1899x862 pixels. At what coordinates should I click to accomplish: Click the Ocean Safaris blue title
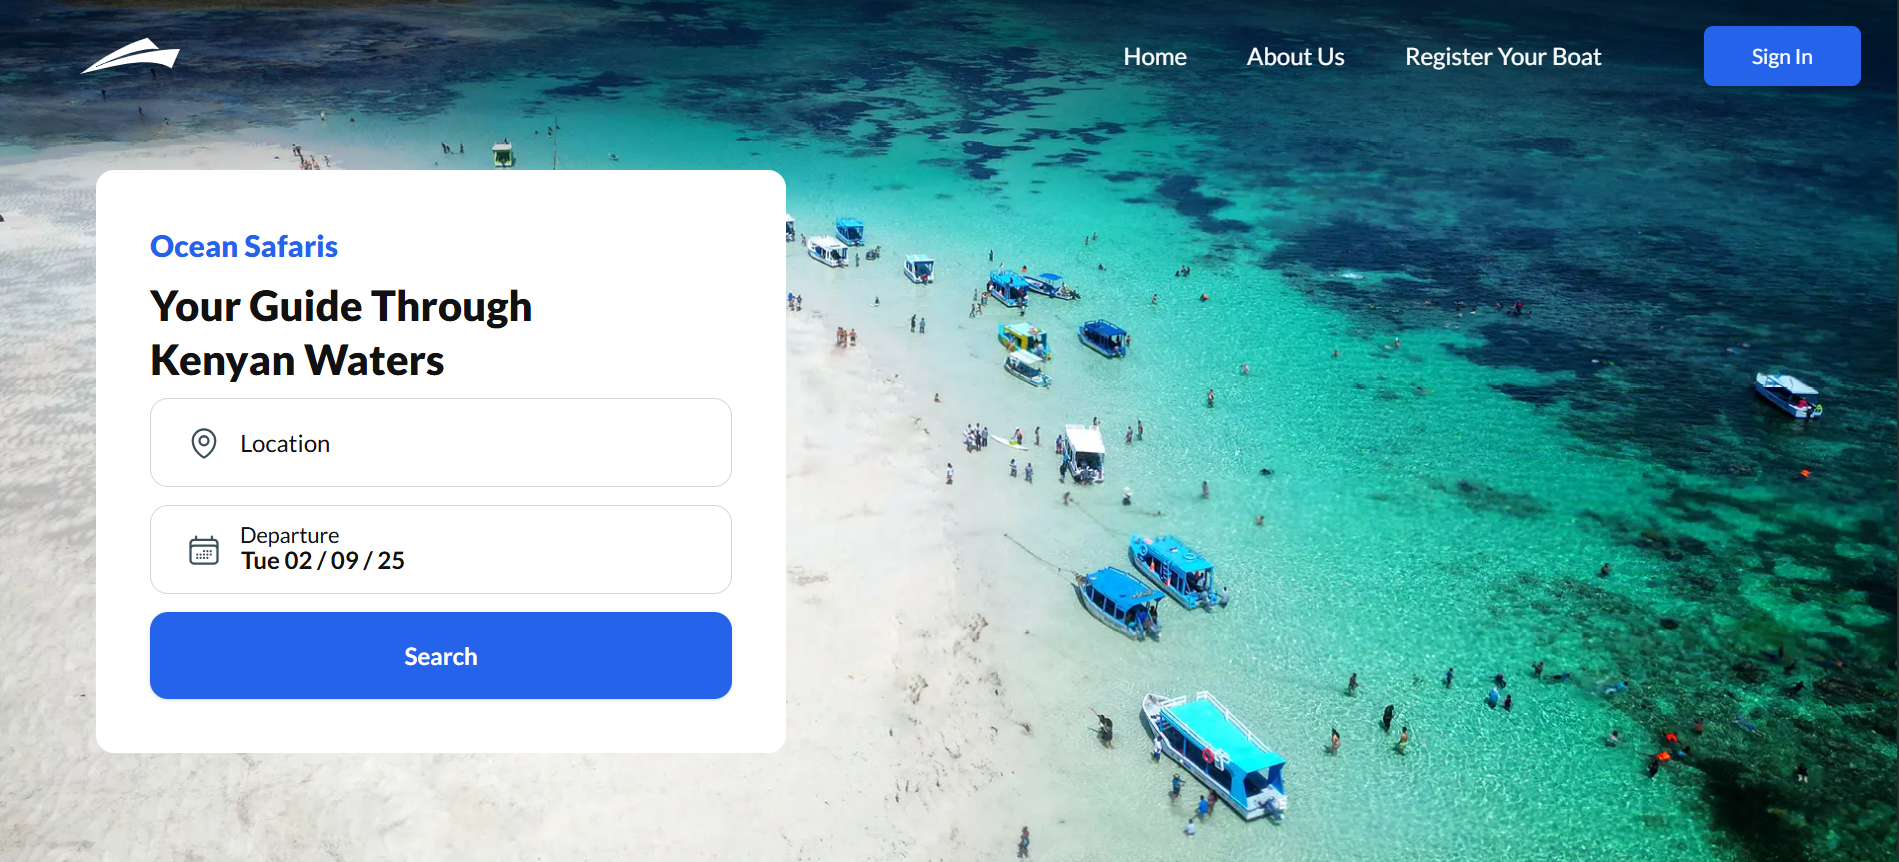pyautogui.click(x=244, y=247)
